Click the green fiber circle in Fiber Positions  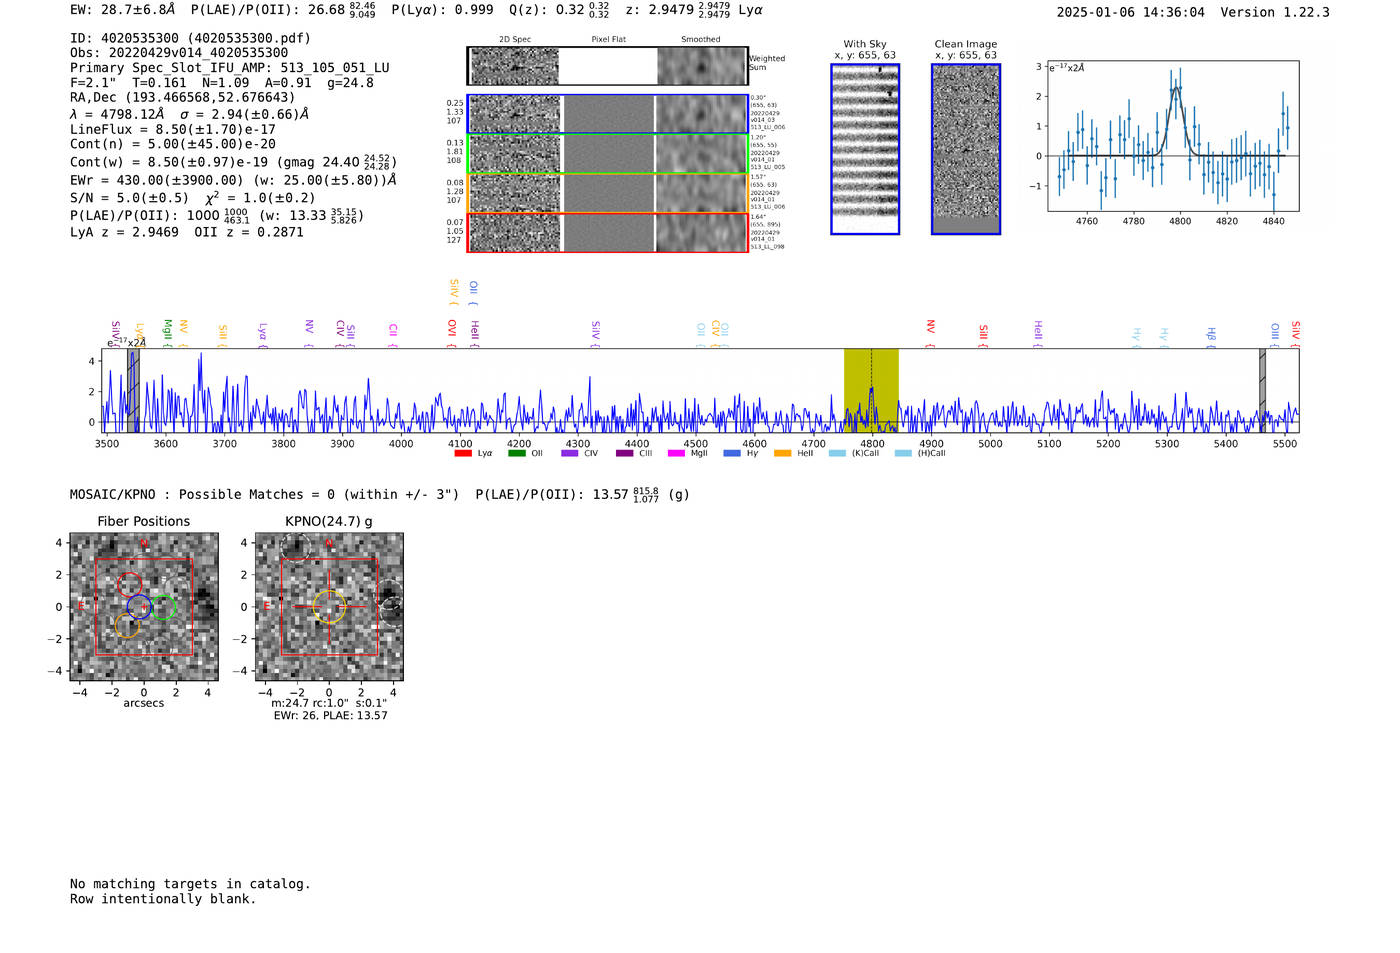(x=163, y=607)
